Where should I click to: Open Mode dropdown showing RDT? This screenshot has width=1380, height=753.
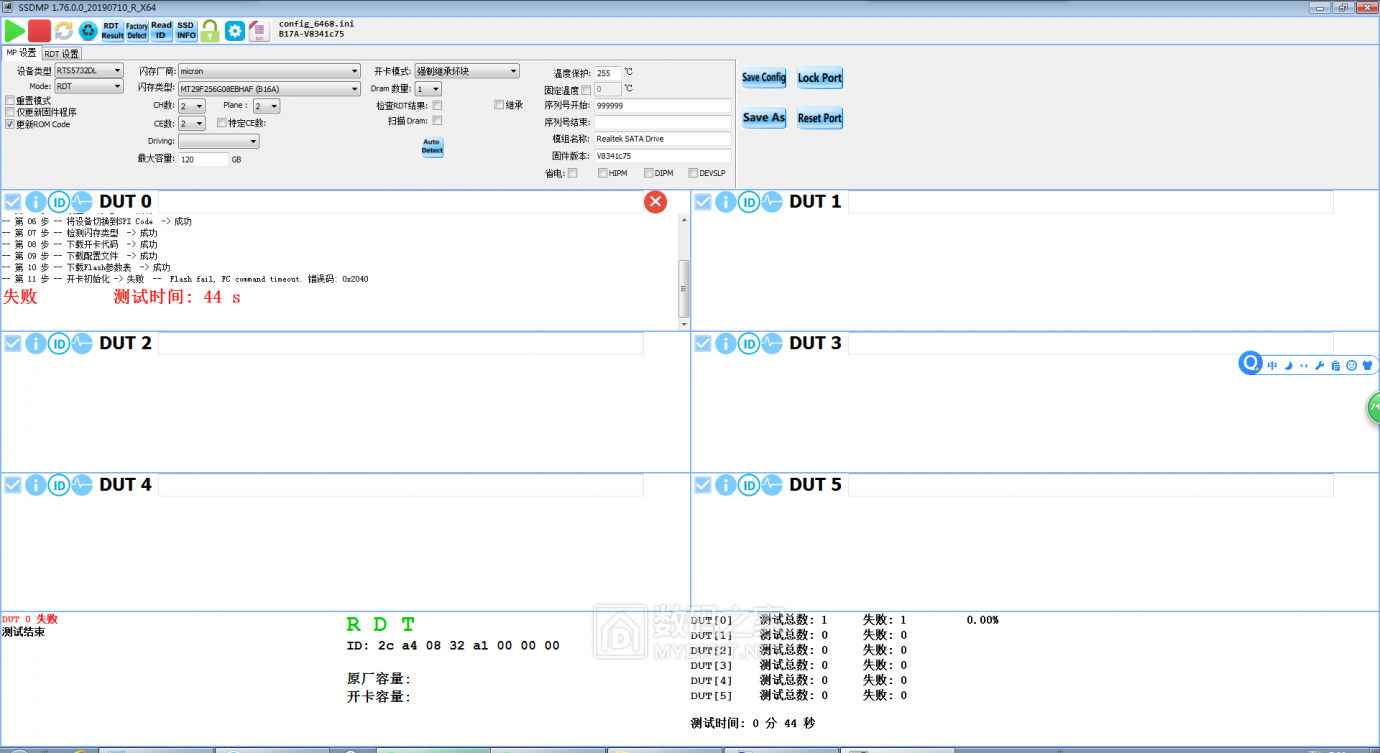[x=89, y=87]
